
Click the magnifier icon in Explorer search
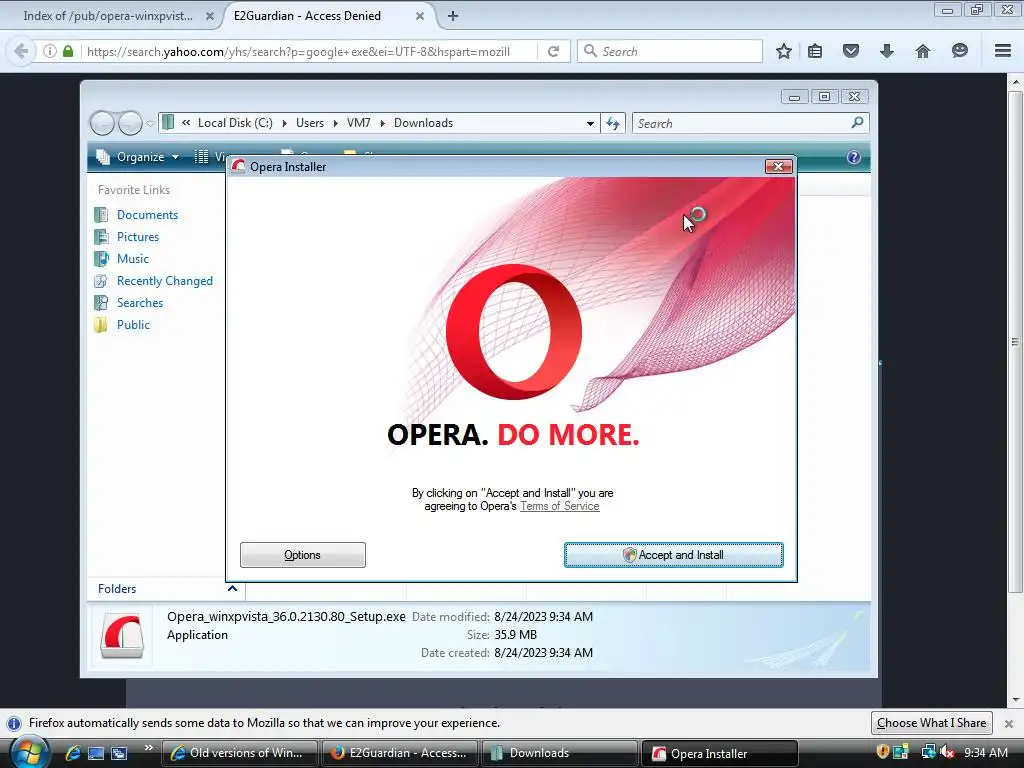point(857,122)
